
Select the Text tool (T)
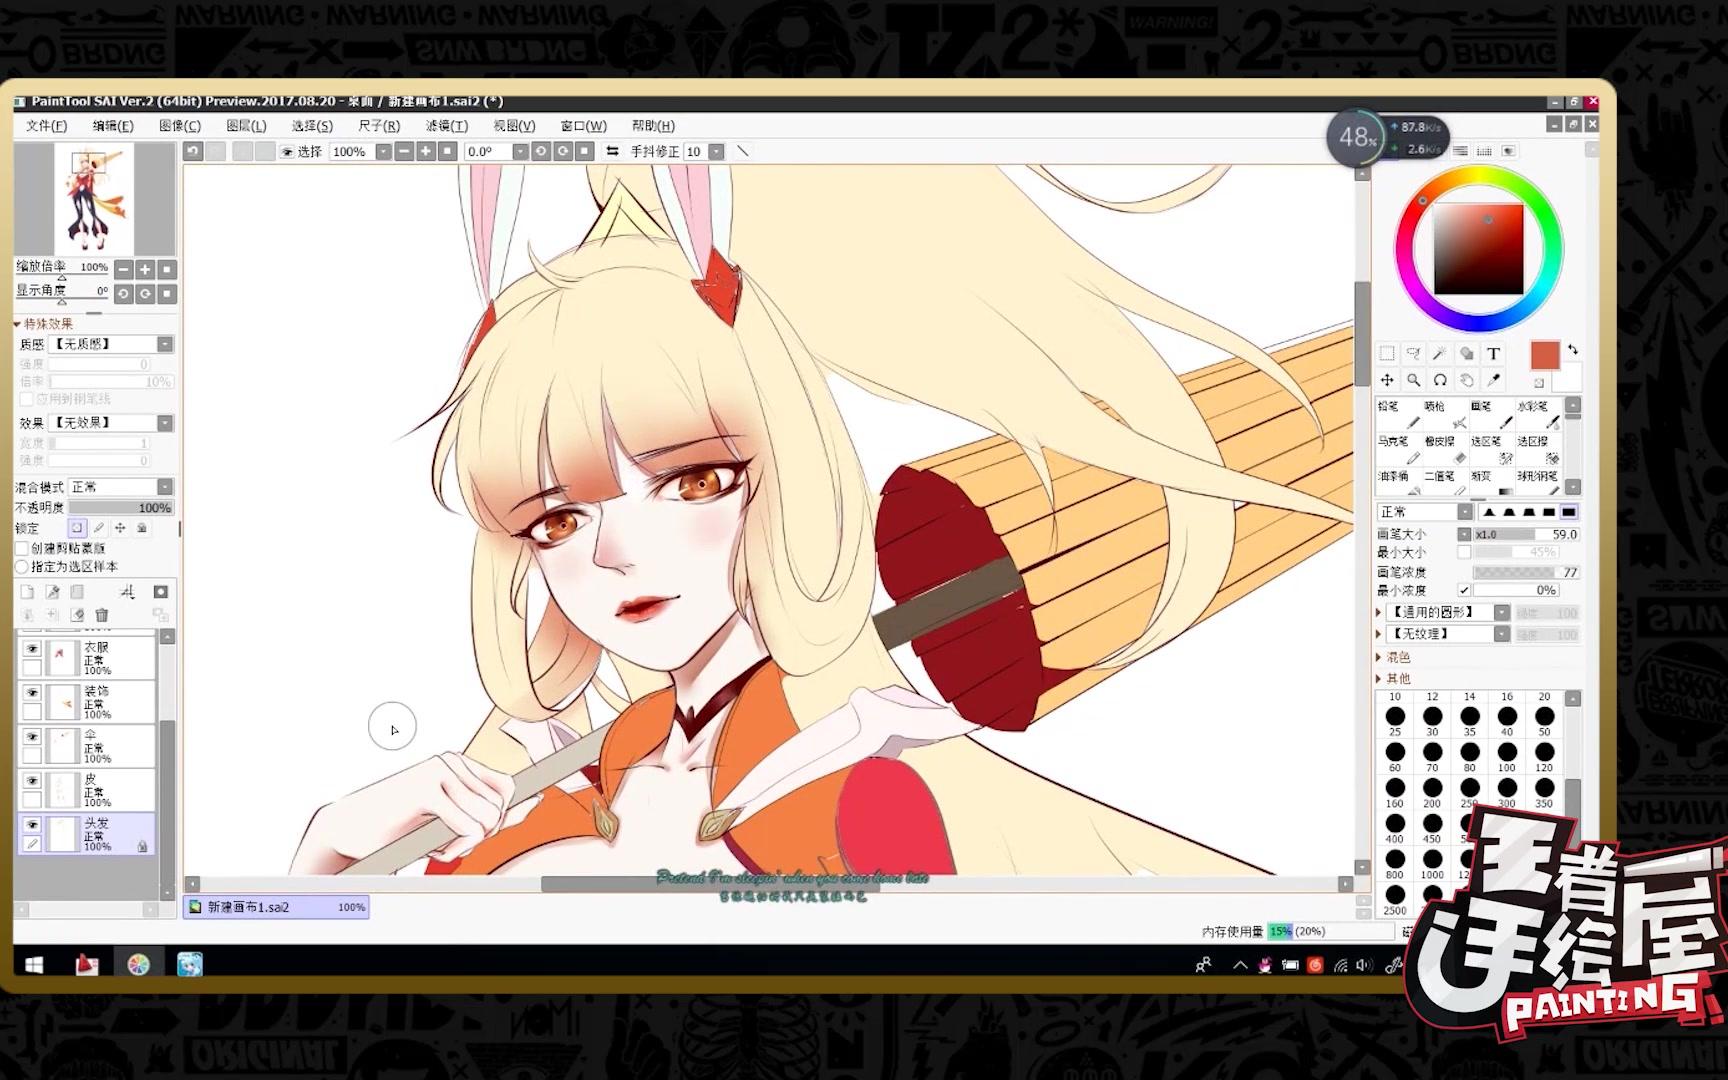[1493, 353]
